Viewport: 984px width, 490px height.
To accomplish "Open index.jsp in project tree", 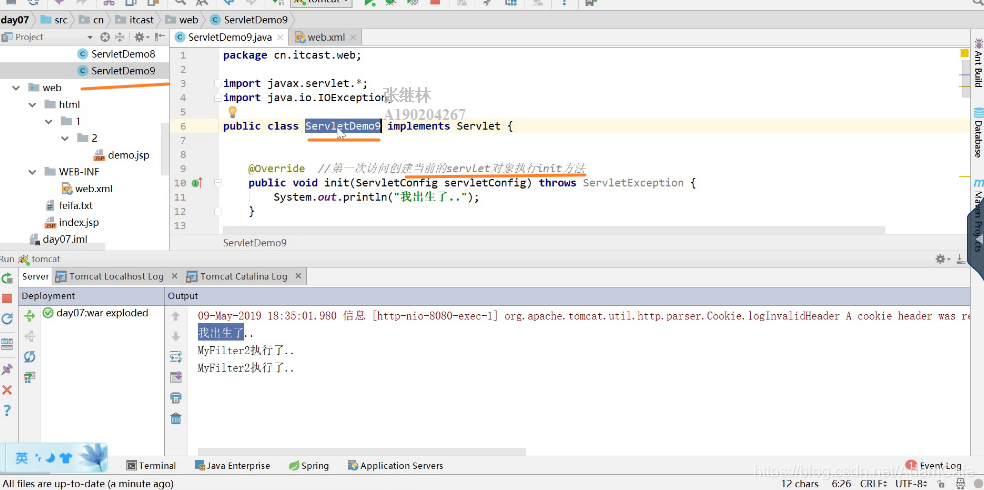I will pos(72,222).
